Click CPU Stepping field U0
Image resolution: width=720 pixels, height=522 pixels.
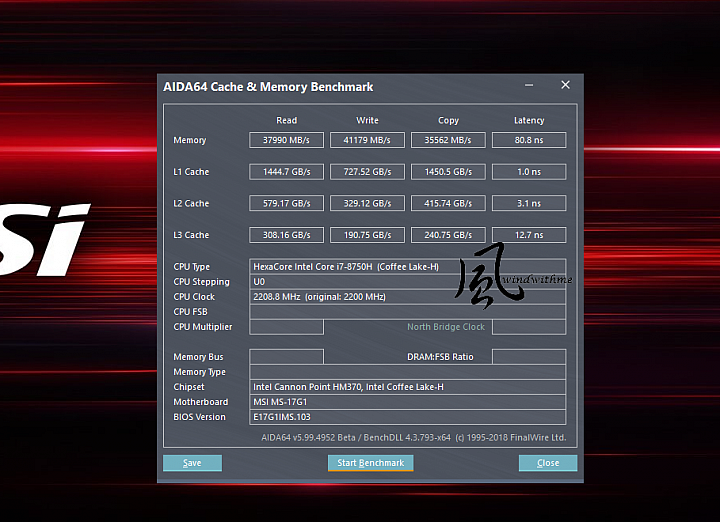408,282
